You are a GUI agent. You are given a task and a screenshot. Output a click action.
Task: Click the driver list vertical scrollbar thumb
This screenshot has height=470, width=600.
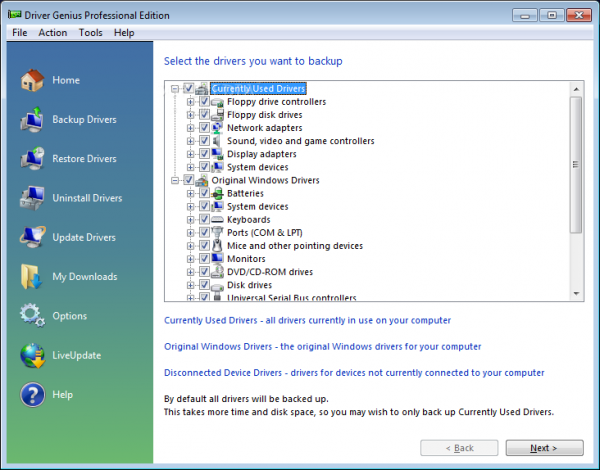click(576, 165)
